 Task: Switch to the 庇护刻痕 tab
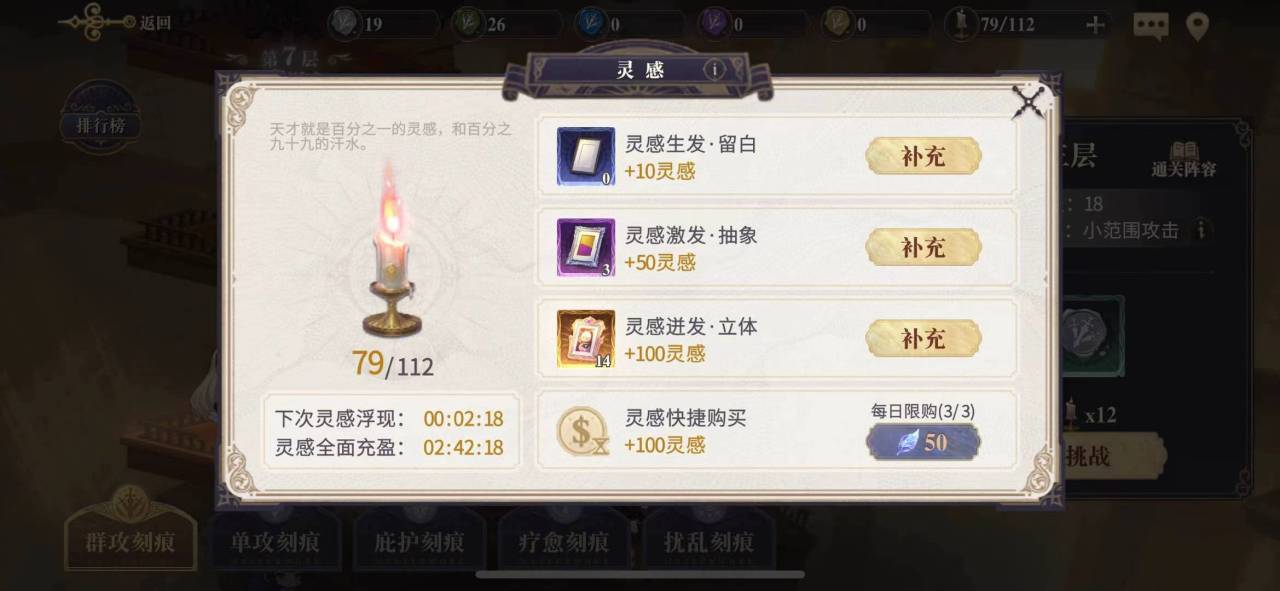[419, 542]
